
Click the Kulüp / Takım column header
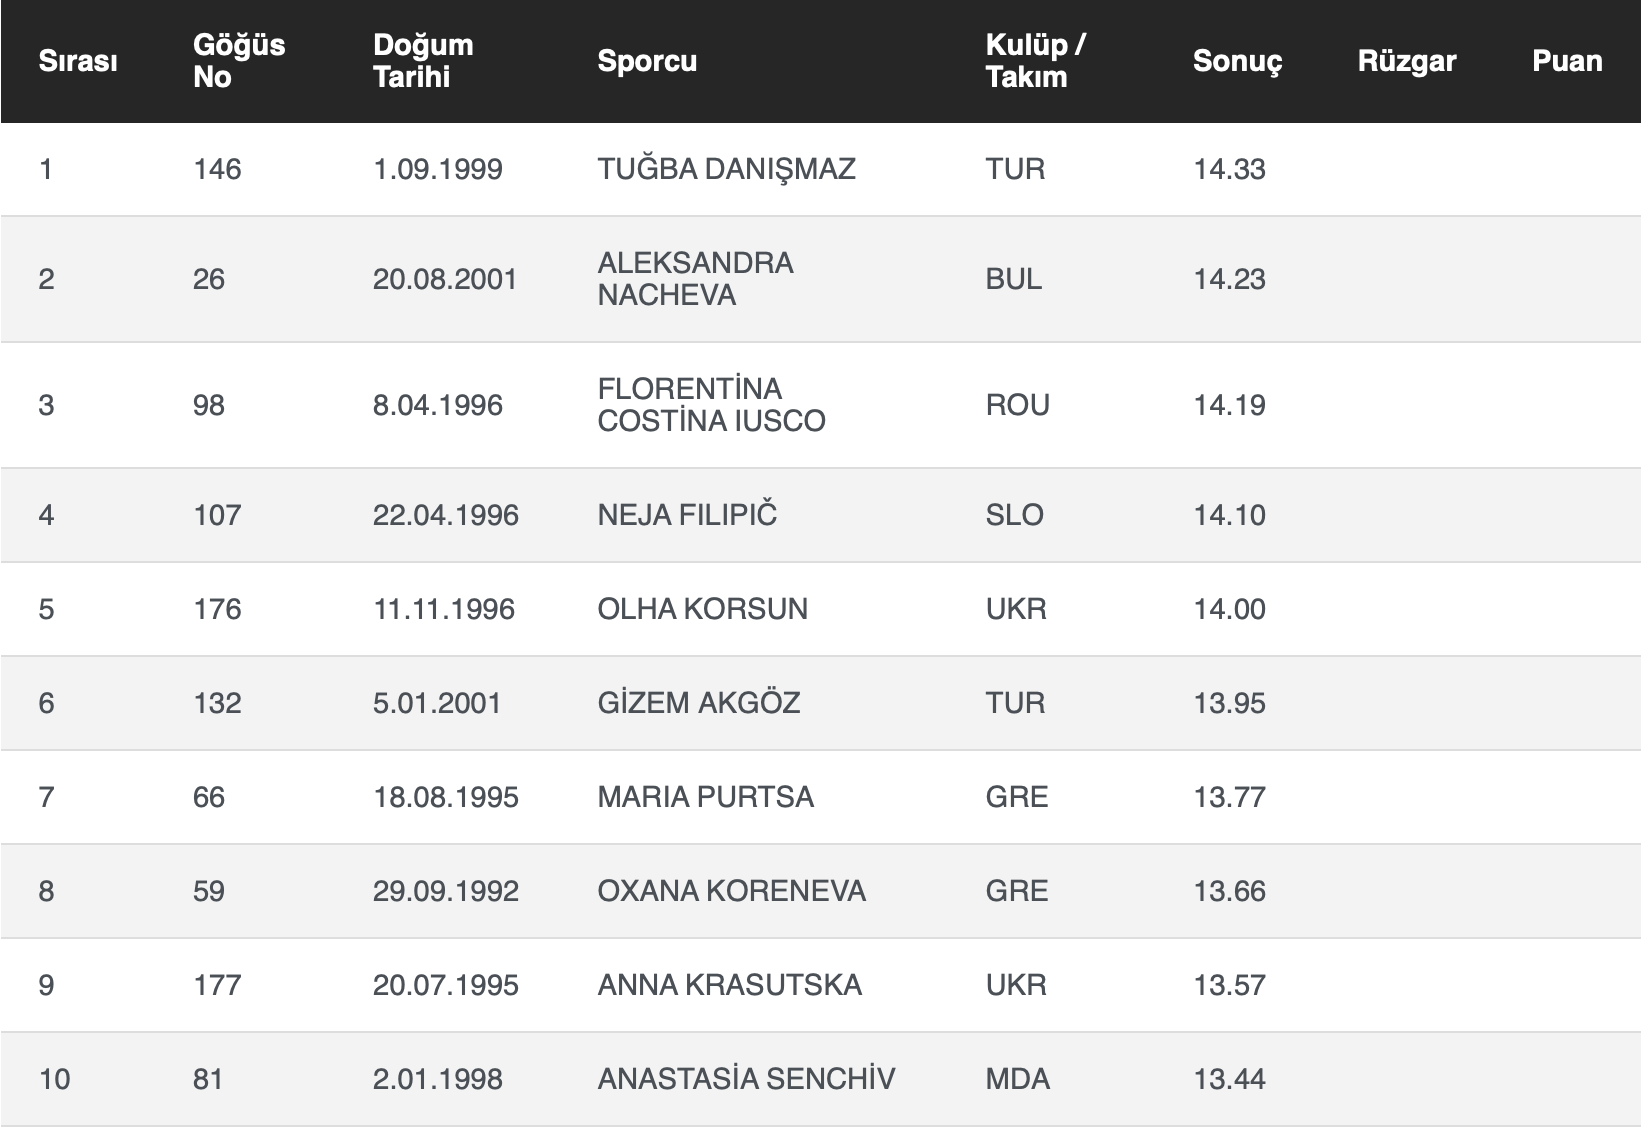(1035, 61)
